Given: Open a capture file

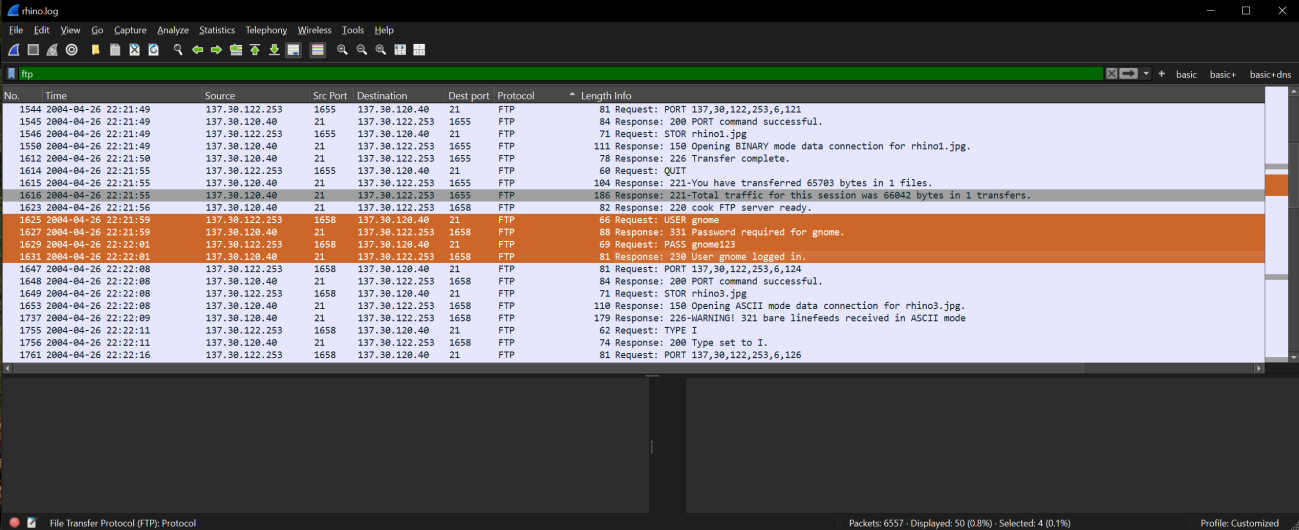Looking at the screenshot, I should [x=96, y=49].
